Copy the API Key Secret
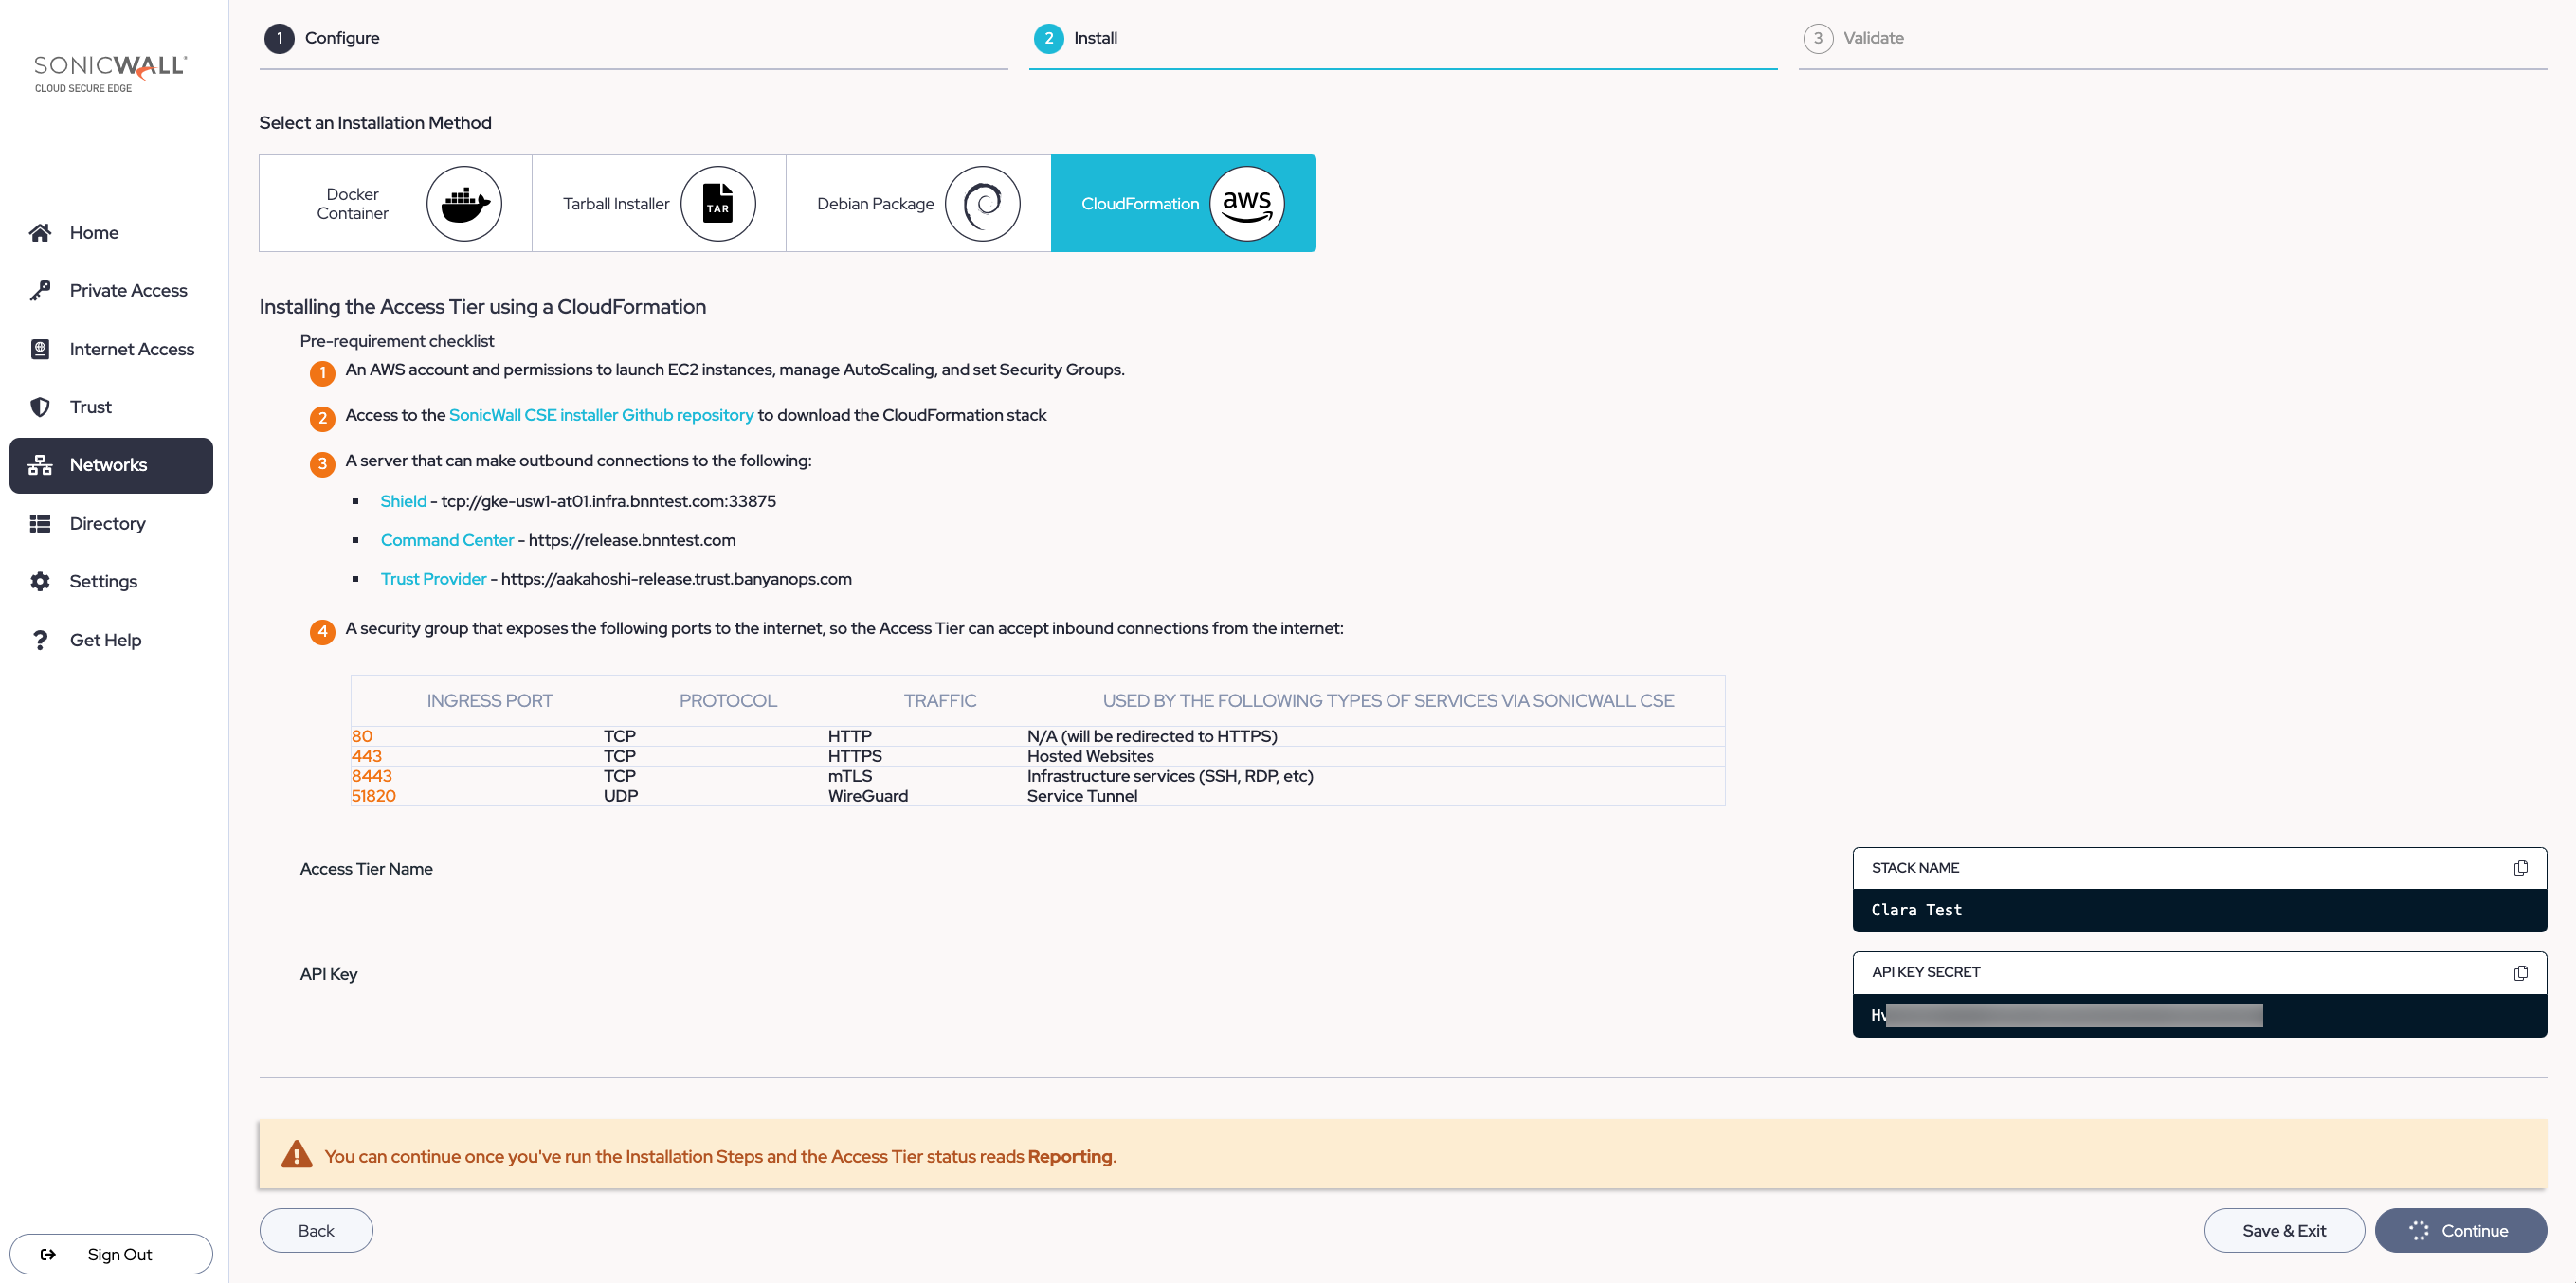This screenshot has height=1283, width=2576. click(x=2519, y=973)
